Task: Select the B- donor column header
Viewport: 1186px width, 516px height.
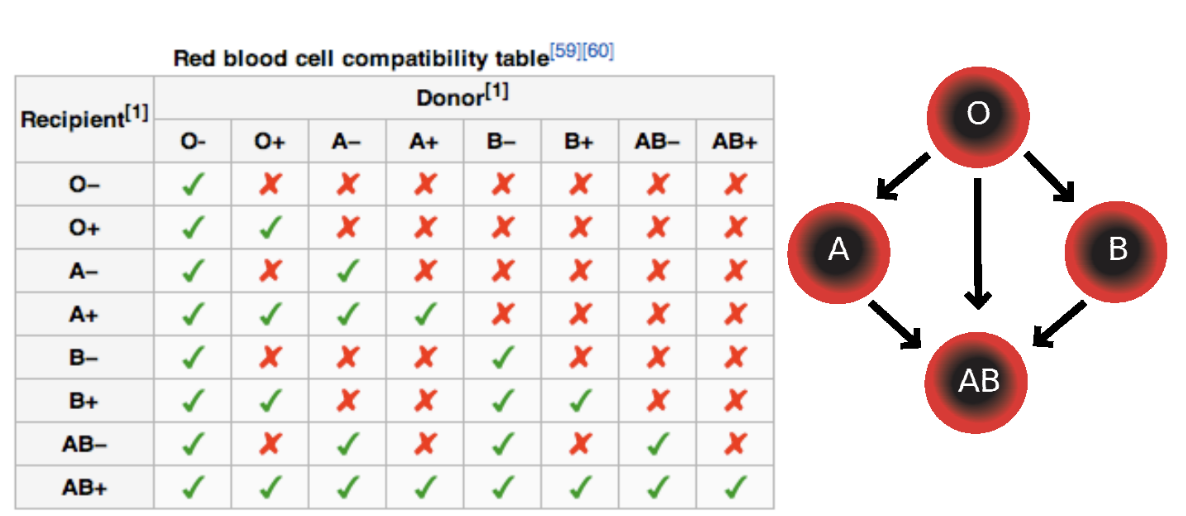Action: point(501,141)
